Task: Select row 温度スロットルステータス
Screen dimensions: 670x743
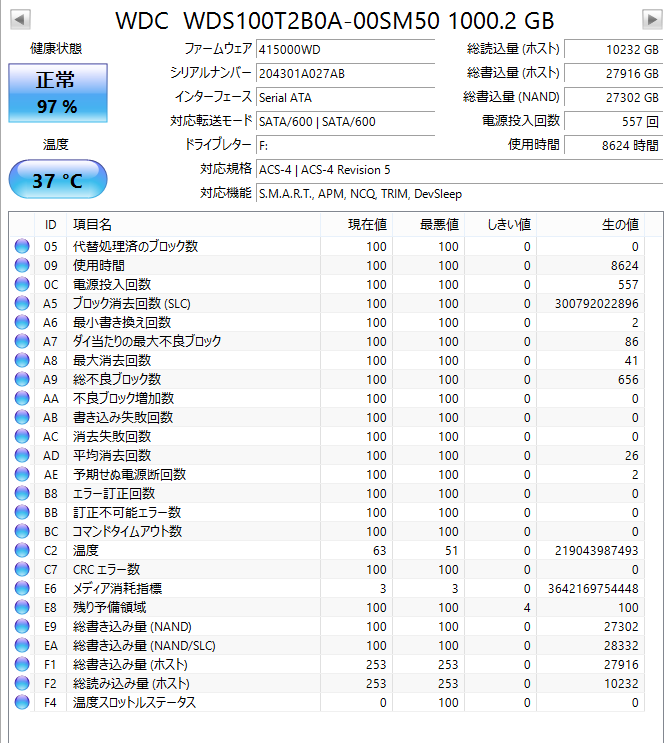Action: point(327,702)
